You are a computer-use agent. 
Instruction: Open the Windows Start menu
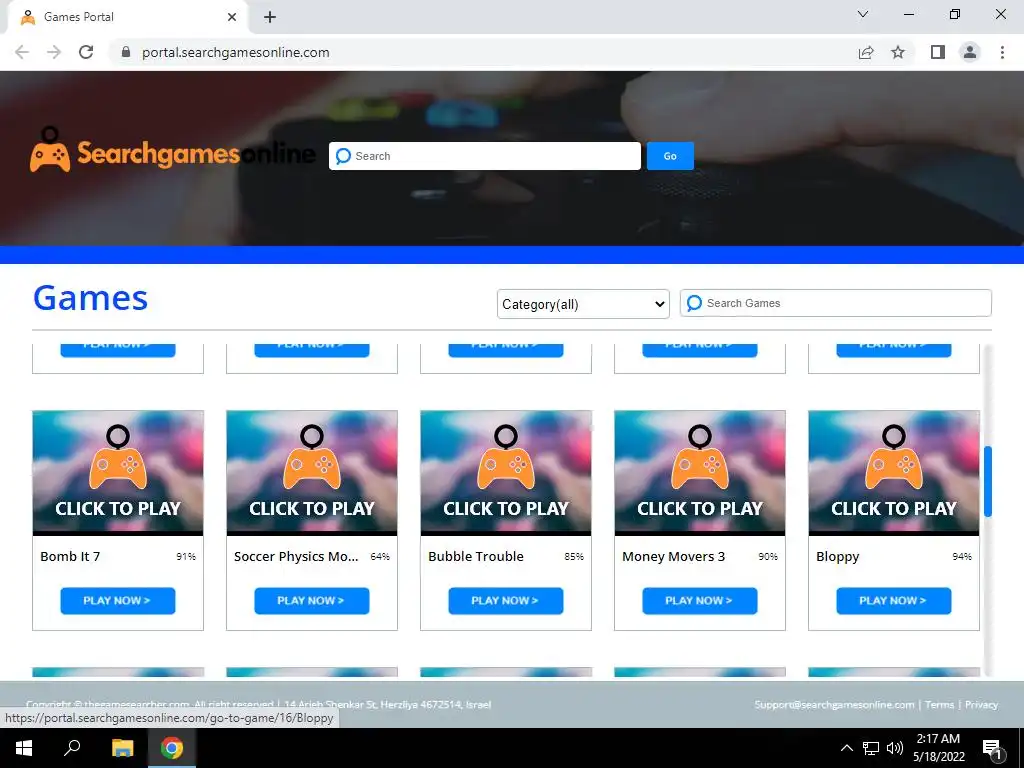[x=24, y=748]
